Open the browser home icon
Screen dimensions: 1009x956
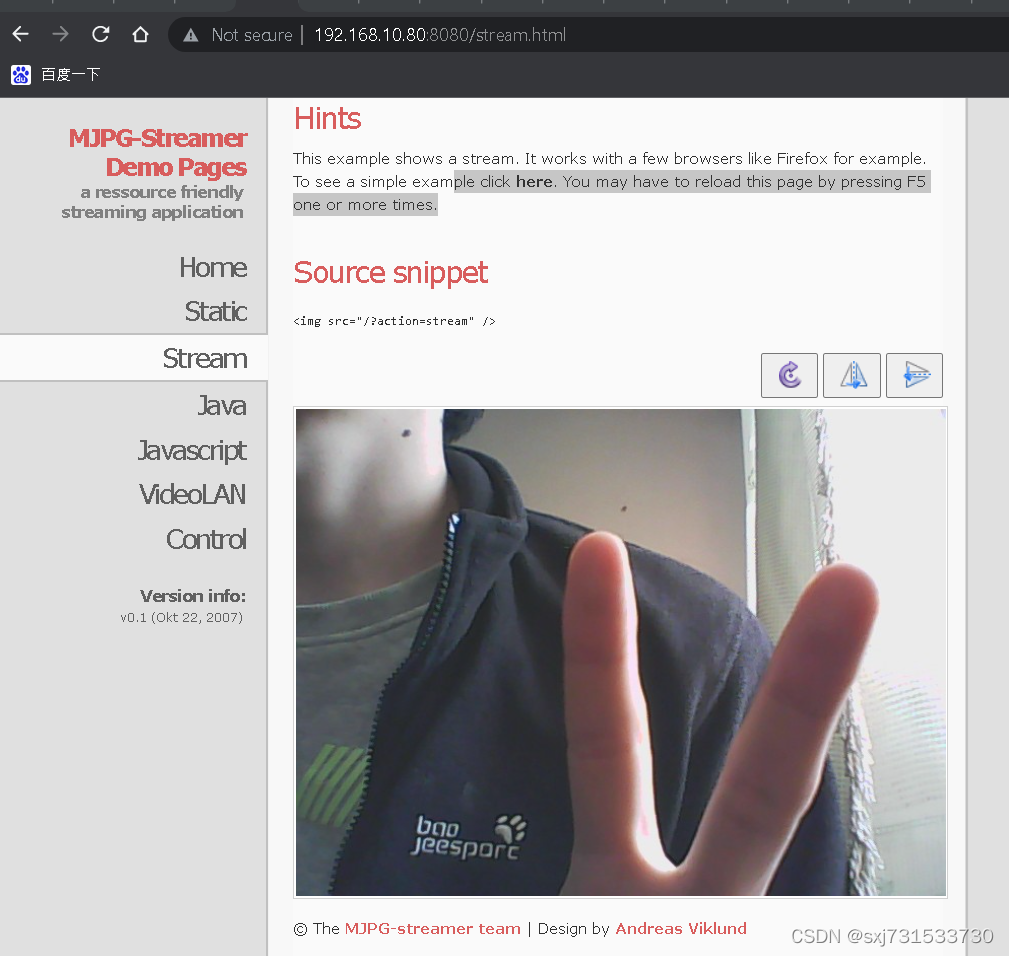click(140, 34)
